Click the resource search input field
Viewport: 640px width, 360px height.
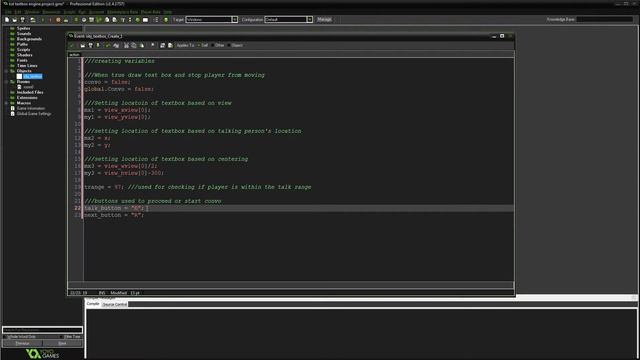click(x=42, y=330)
